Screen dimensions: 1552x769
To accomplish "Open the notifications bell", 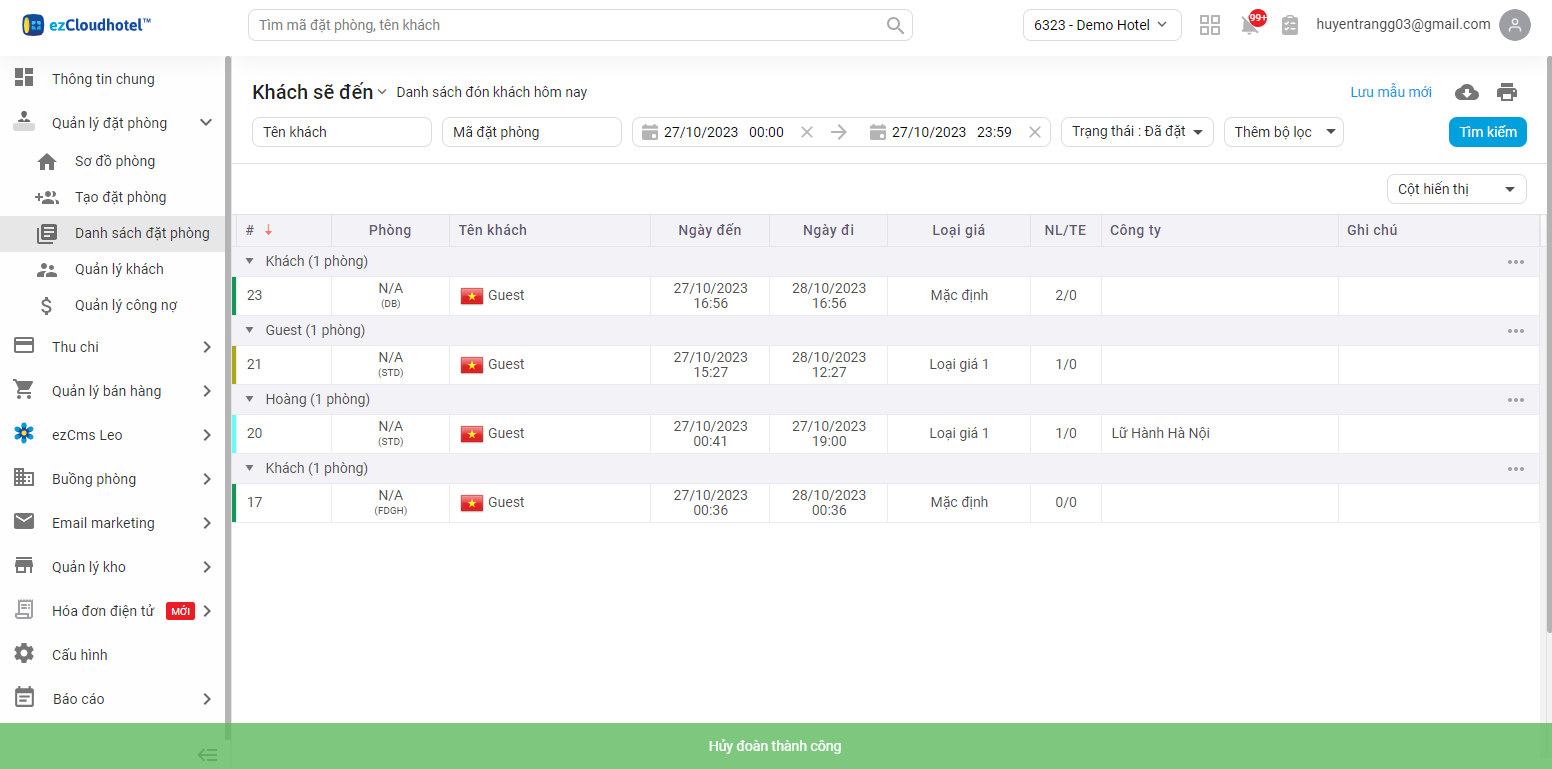I will (1250, 25).
